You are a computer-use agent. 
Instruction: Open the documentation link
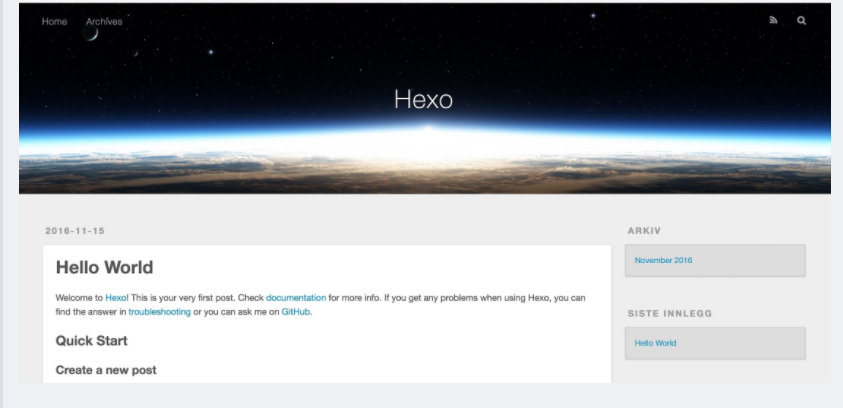(x=296, y=298)
